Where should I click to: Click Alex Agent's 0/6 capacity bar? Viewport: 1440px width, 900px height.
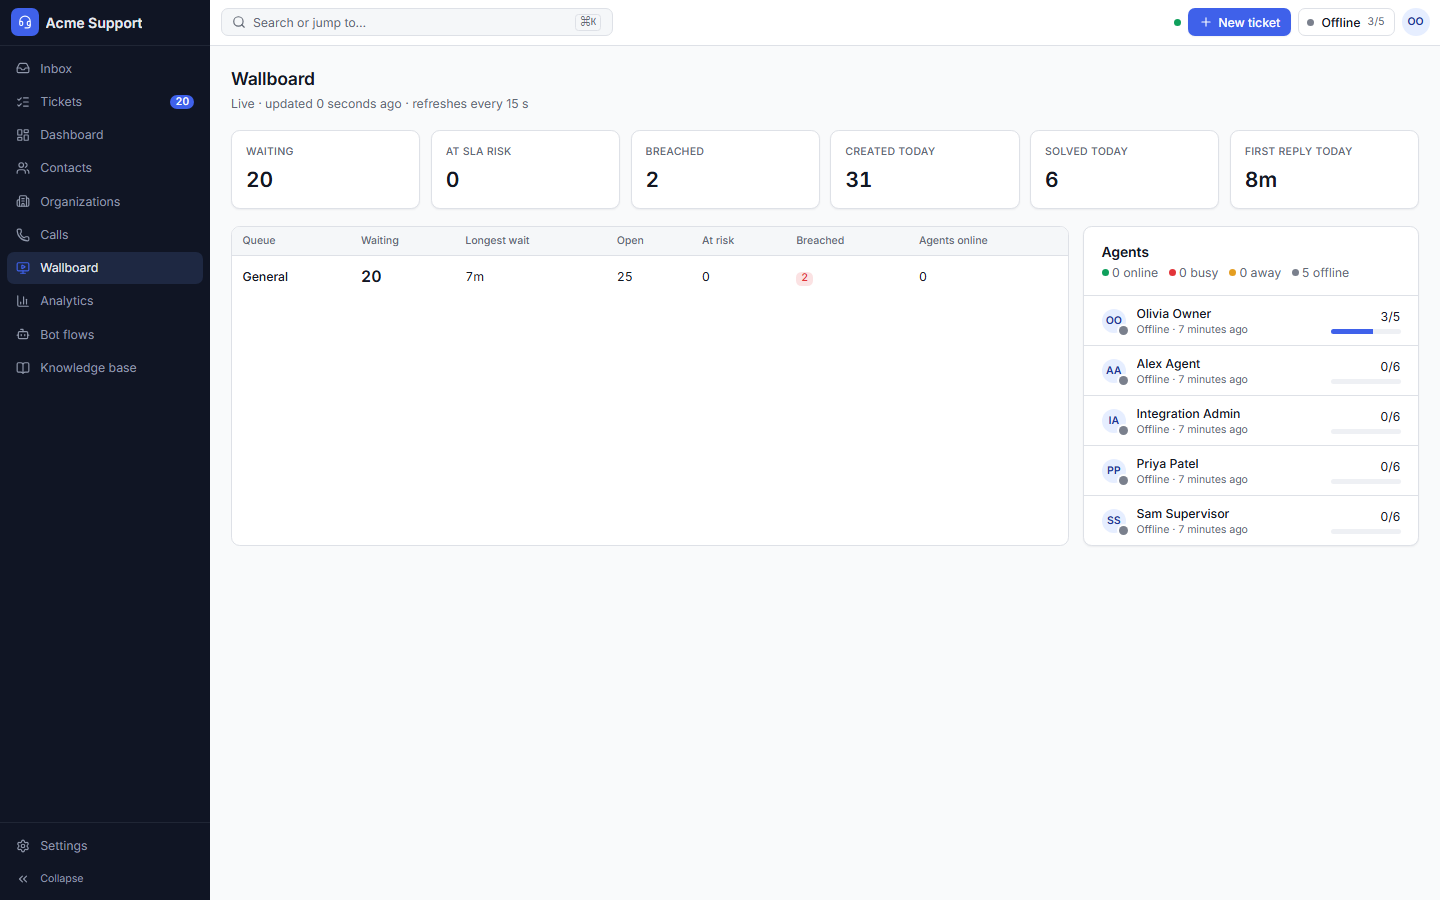click(1366, 381)
